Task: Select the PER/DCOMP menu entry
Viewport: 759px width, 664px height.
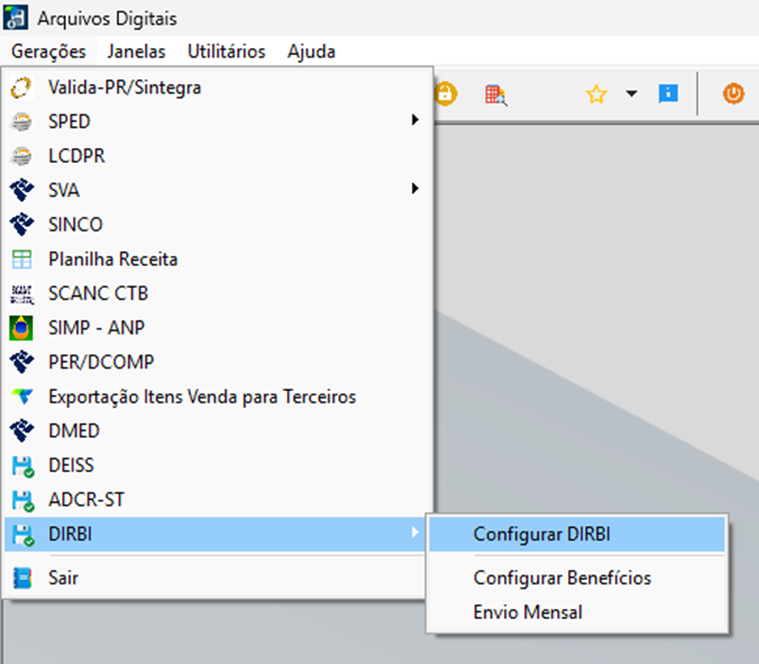Action: (x=217, y=362)
